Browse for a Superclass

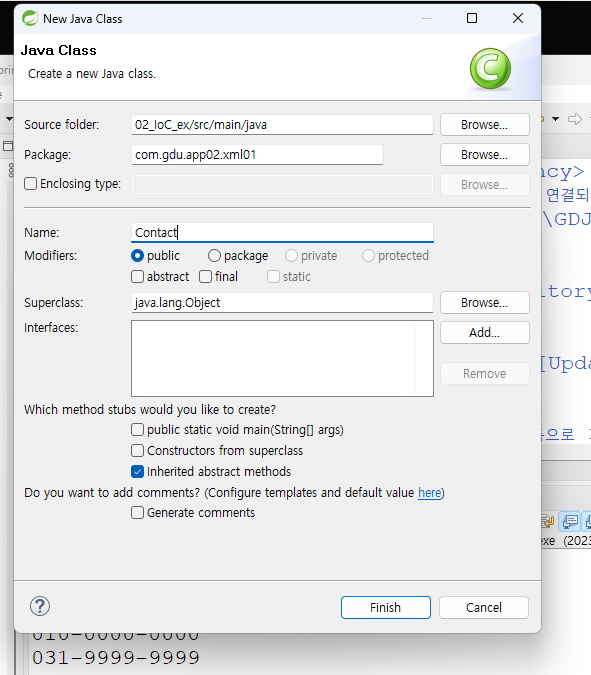point(485,303)
